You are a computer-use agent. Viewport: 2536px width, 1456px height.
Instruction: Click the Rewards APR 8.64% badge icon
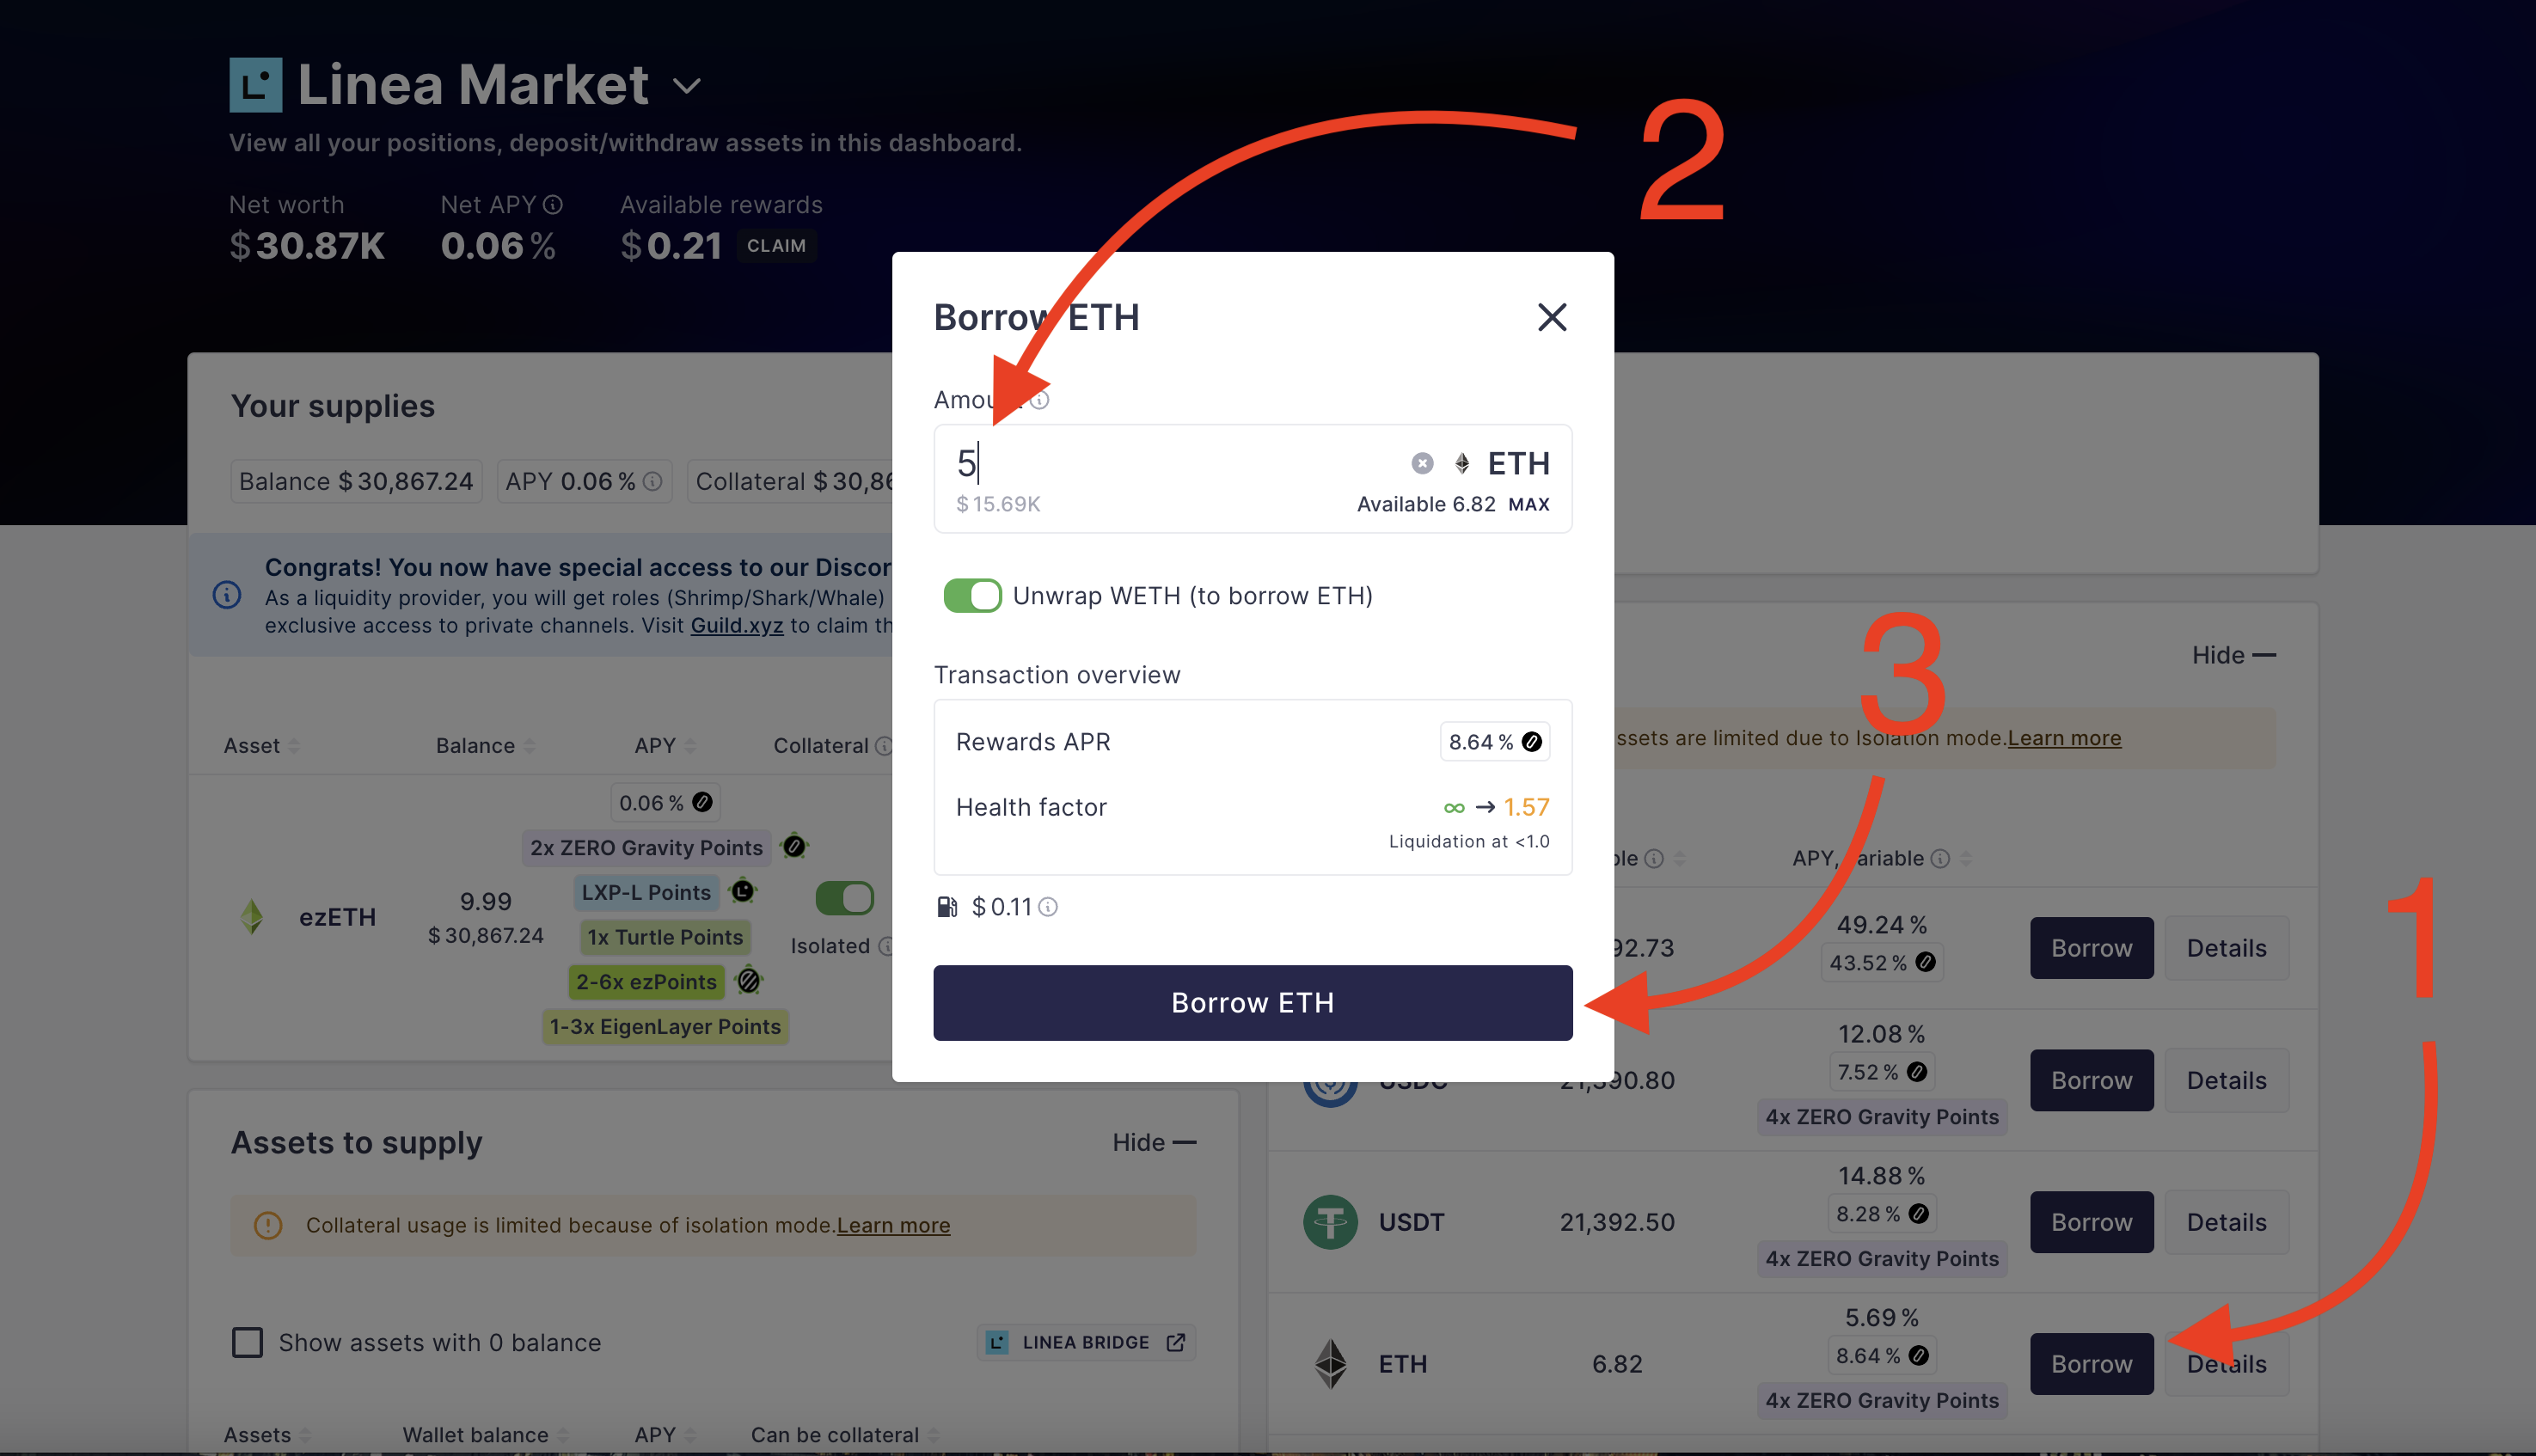click(1531, 742)
